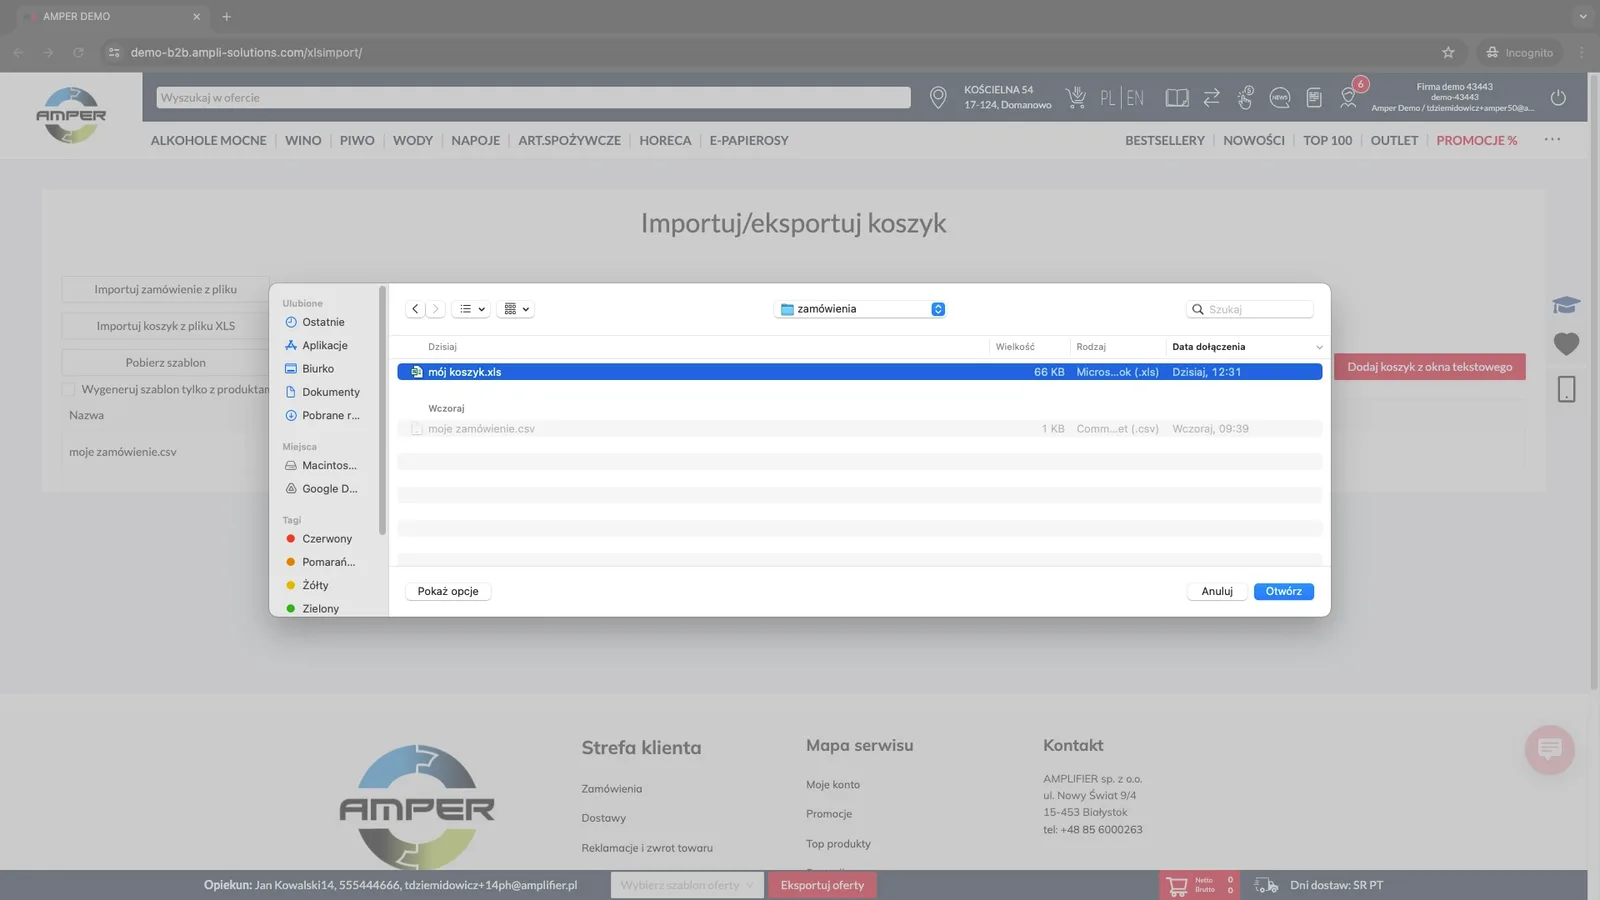Sort files by Wielkość column header
Viewport: 1600px width, 900px height.
coord(1015,347)
